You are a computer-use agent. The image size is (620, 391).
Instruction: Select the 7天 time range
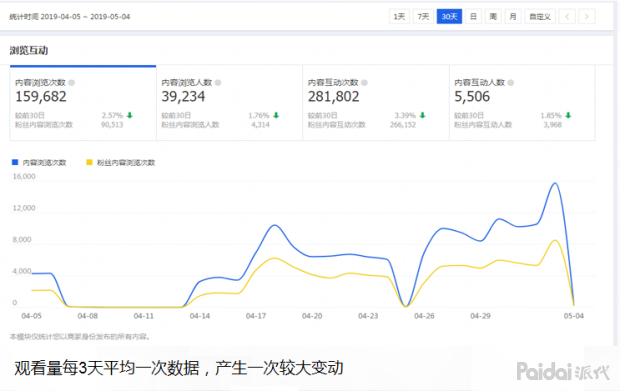(x=423, y=17)
